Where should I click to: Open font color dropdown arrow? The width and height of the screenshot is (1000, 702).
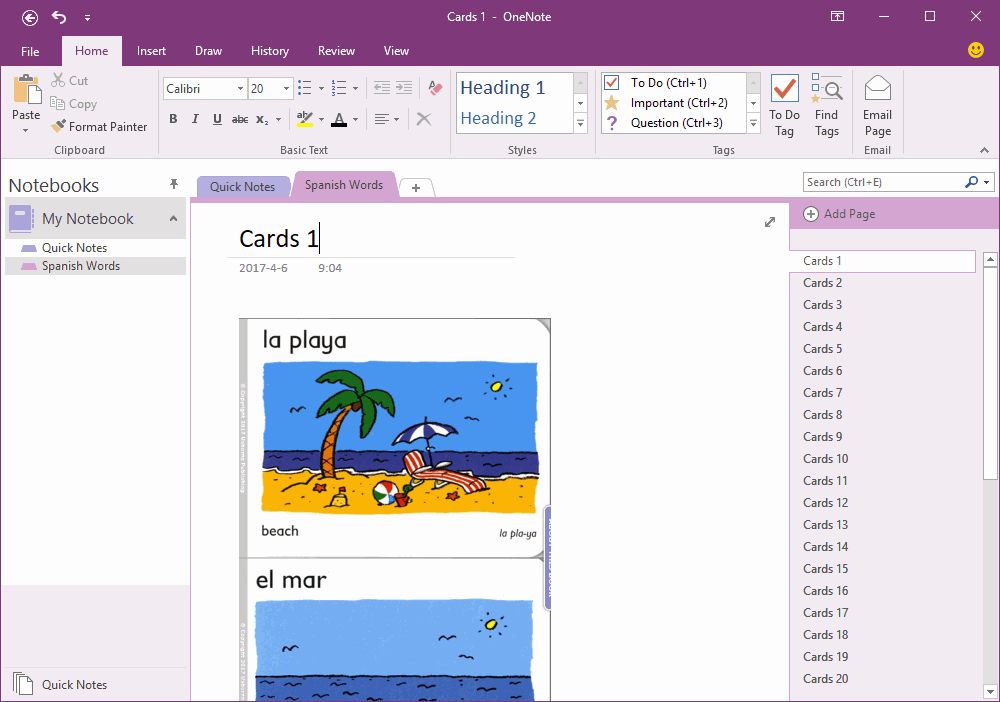pos(355,119)
